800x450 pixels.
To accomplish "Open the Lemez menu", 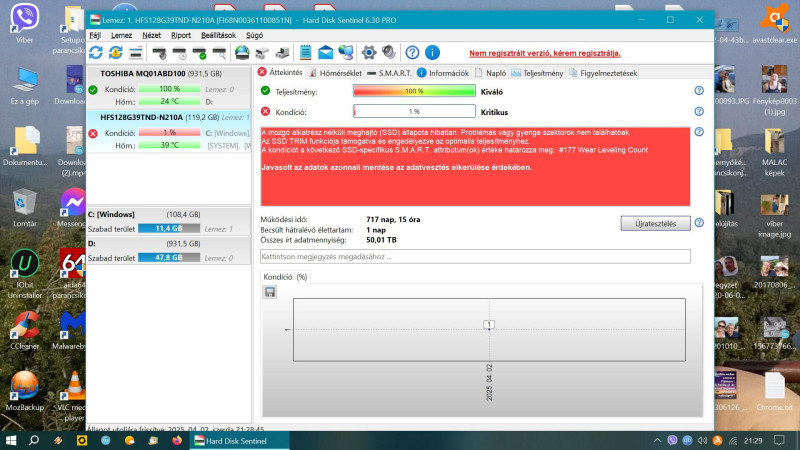I will [x=121, y=35].
